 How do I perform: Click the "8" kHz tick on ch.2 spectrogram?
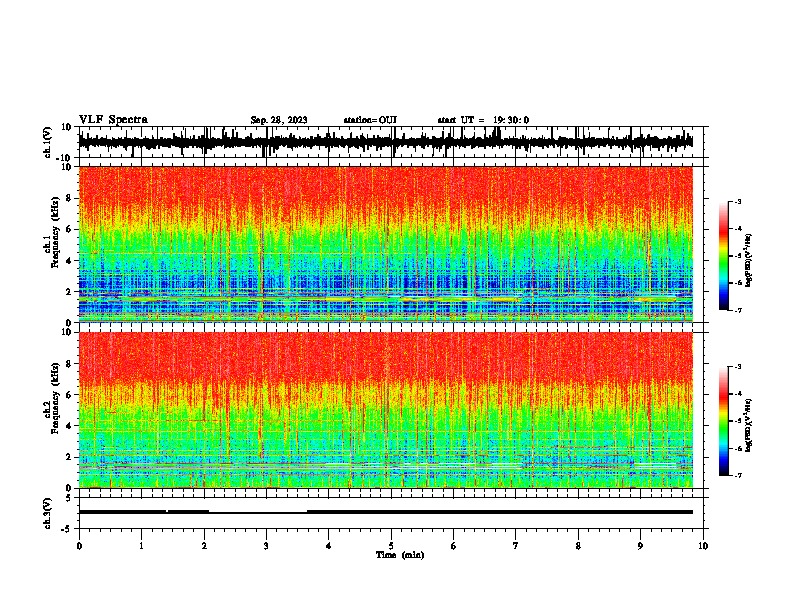coord(69,364)
